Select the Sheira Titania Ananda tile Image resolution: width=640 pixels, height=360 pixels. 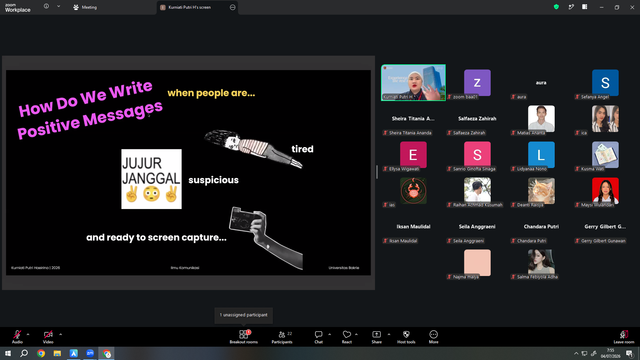[413, 119]
